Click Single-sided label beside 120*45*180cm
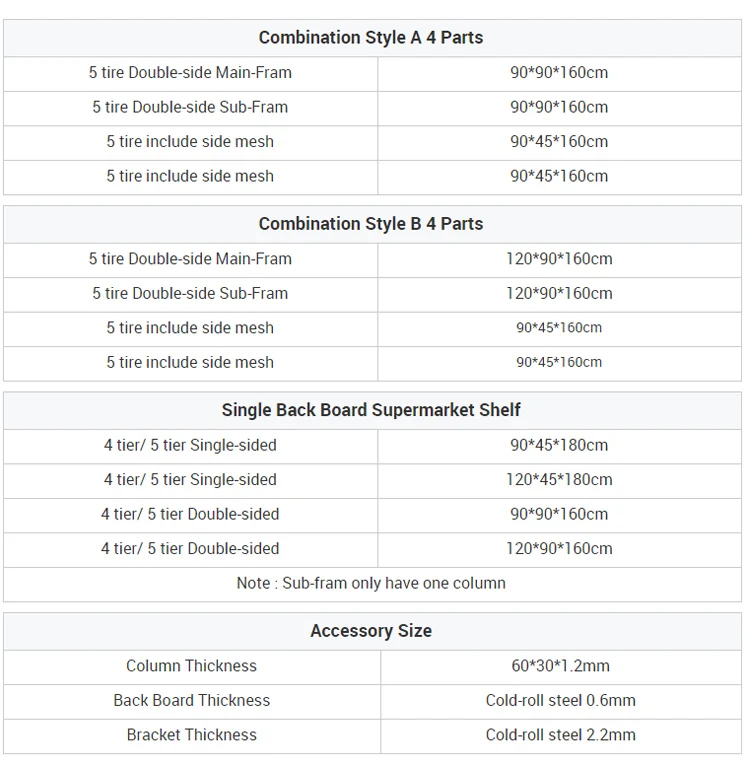The width and height of the screenshot is (750, 780). coord(190,480)
